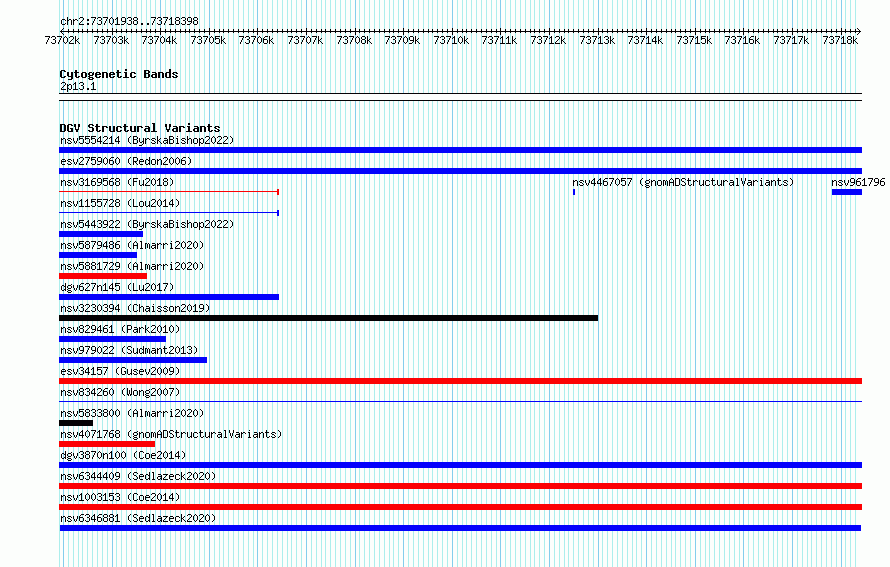This screenshot has width=890, height=567.
Task: Click the 2p13.1 cytogenetic band label
Action: point(78,86)
